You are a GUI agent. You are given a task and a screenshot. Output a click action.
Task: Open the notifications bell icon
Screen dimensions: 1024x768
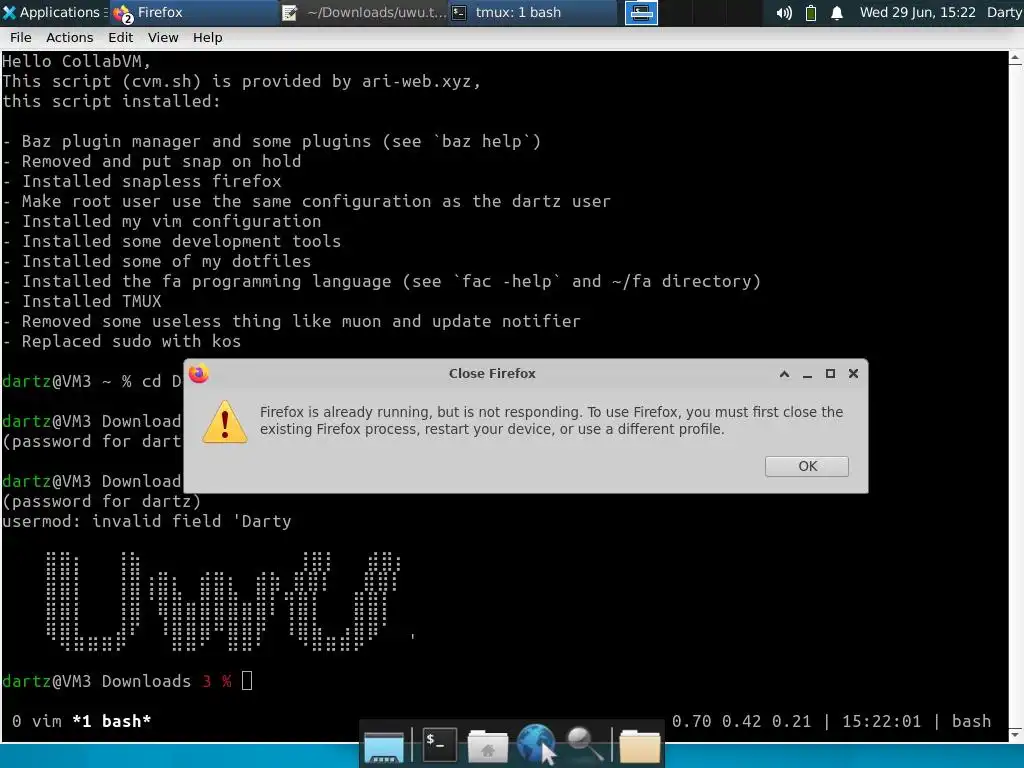pyautogui.click(x=837, y=13)
